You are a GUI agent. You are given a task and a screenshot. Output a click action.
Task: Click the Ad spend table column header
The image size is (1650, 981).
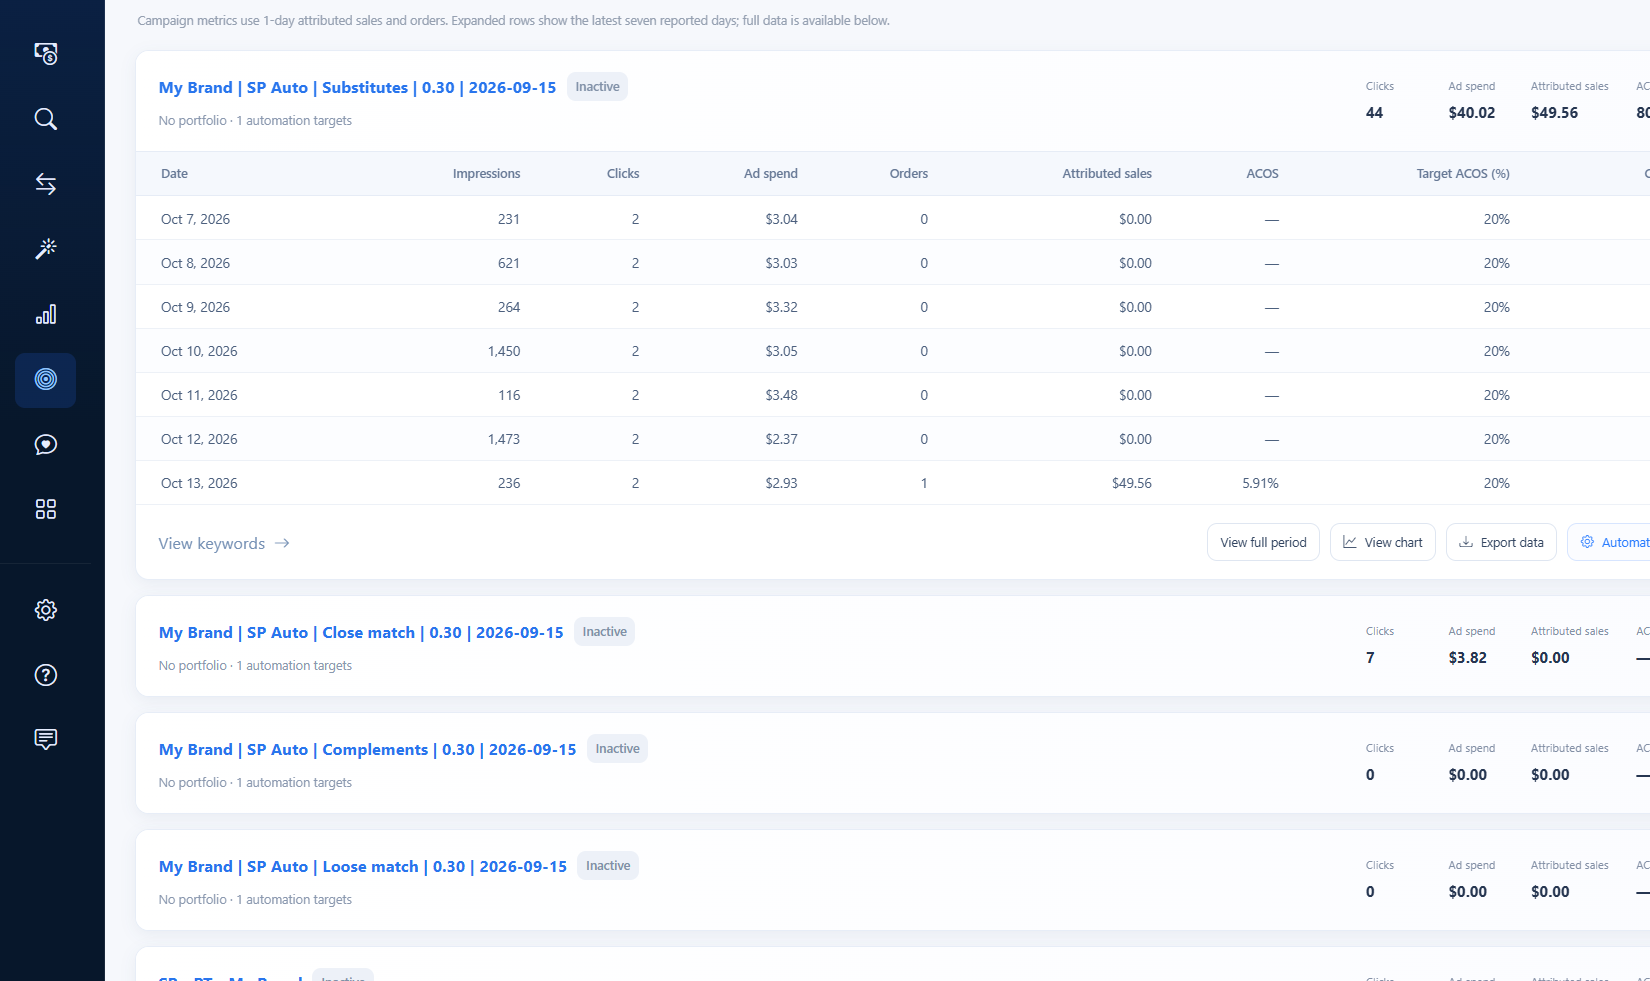click(x=770, y=173)
